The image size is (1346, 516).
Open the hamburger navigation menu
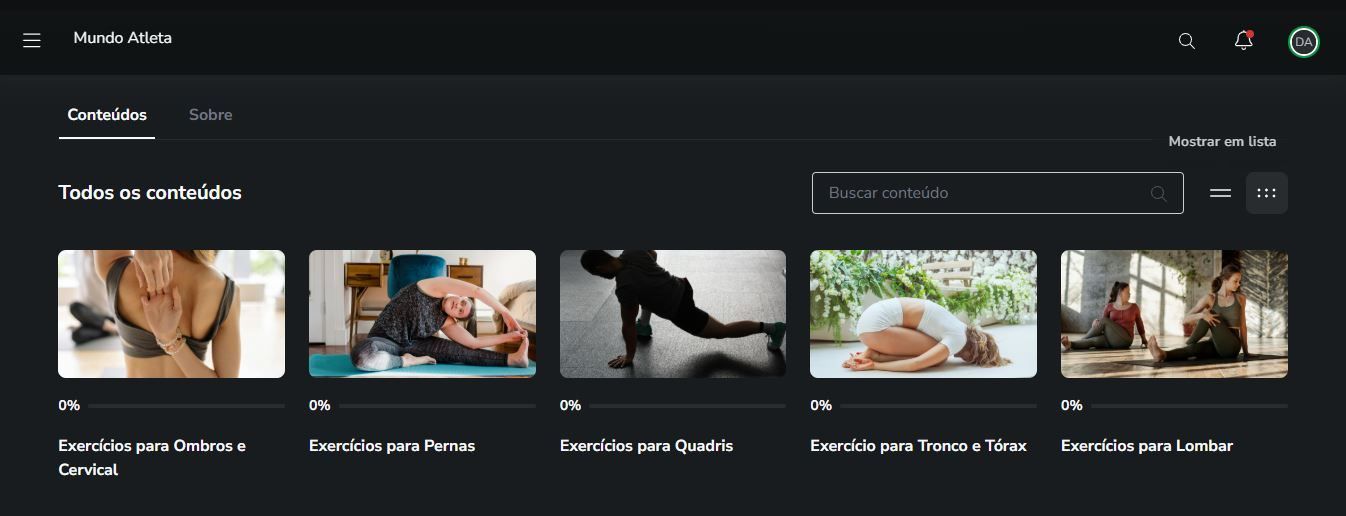[x=32, y=41]
